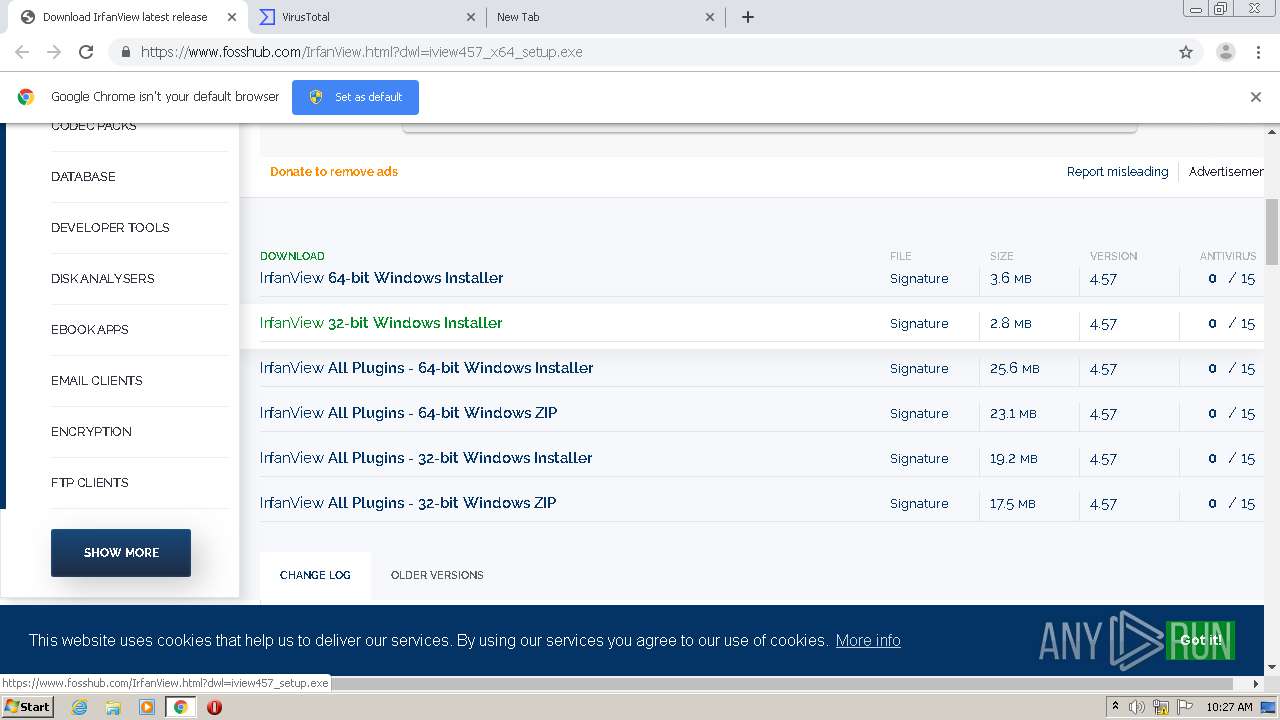Image resolution: width=1280 pixels, height=720 pixels.
Task: Switch to the OLDER VERSIONS tab
Action: click(437, 575)
